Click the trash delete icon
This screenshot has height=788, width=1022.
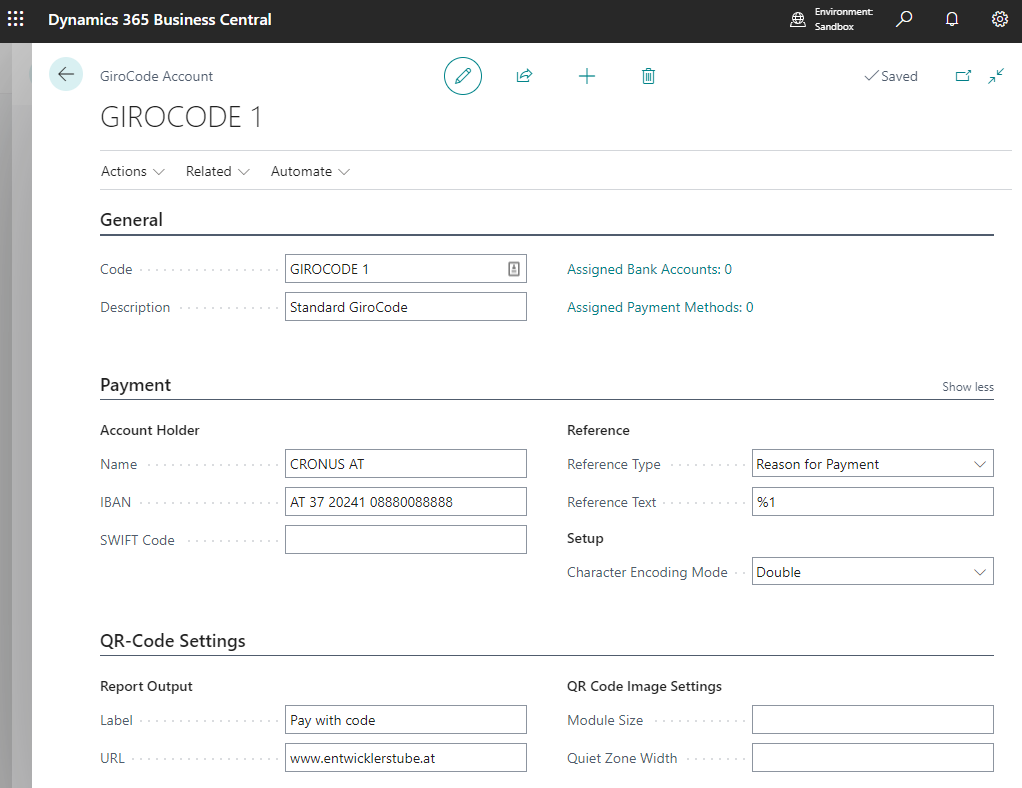[x=648, y=76]
